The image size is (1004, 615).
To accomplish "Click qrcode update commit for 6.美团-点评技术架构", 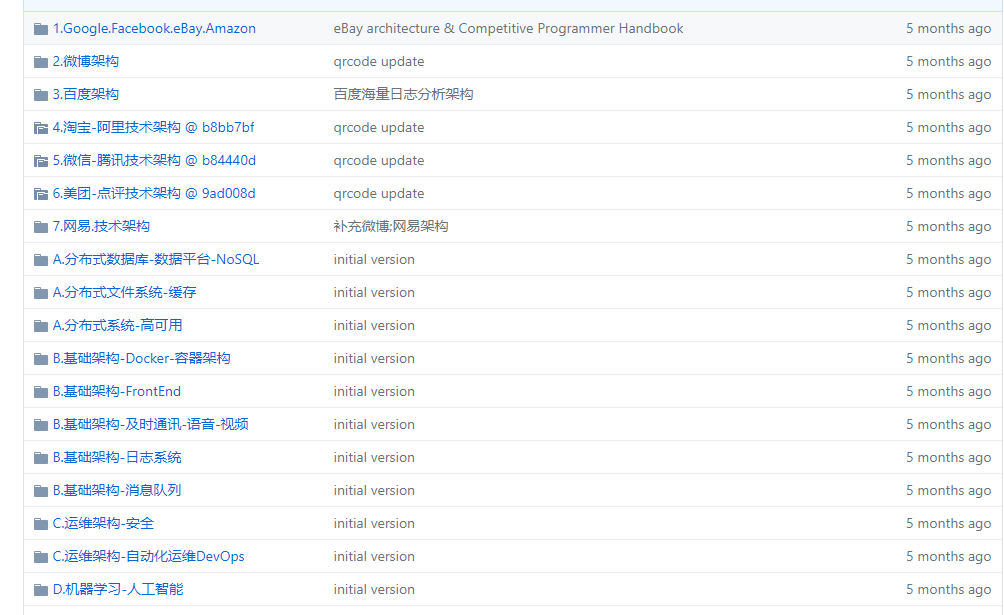I will click(379, 193).
